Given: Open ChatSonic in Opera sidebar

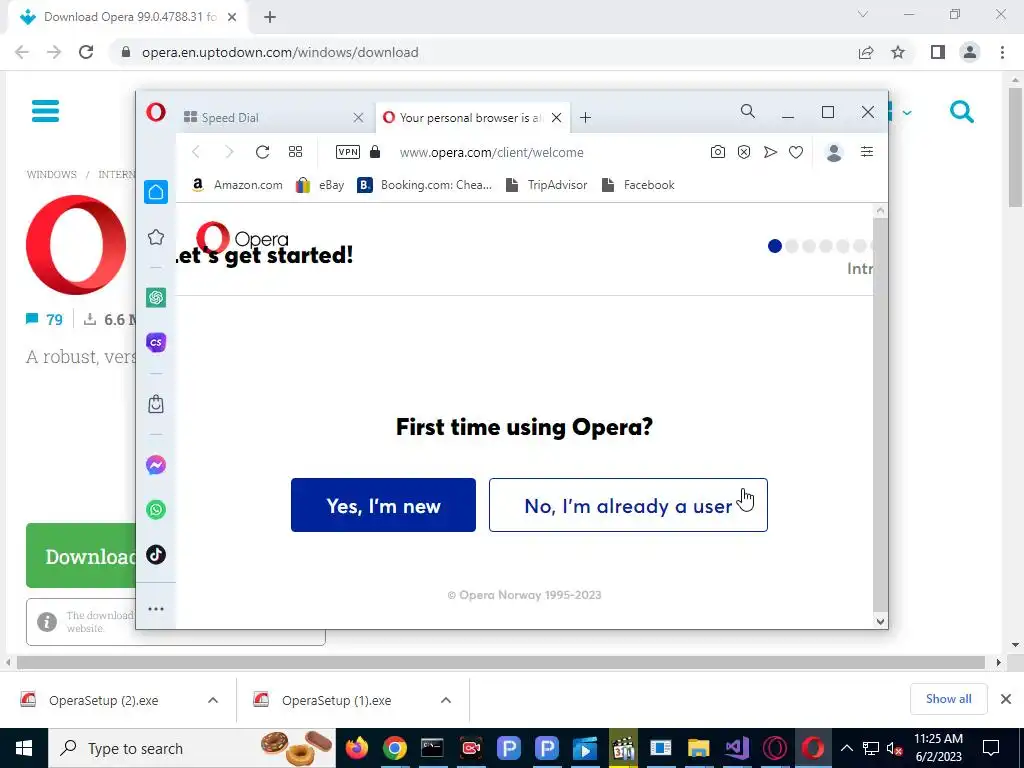Looking at the screenshot, I should [155, 342].
